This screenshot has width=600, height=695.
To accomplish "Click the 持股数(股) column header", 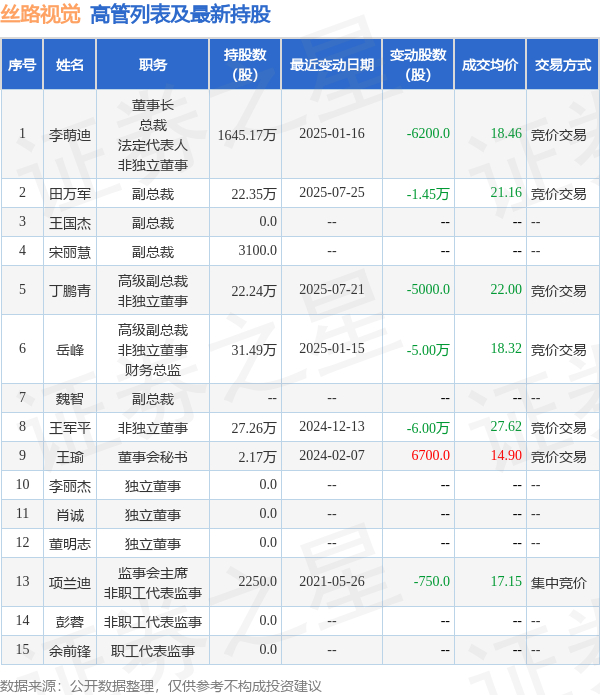I will (x=245, y=65).
